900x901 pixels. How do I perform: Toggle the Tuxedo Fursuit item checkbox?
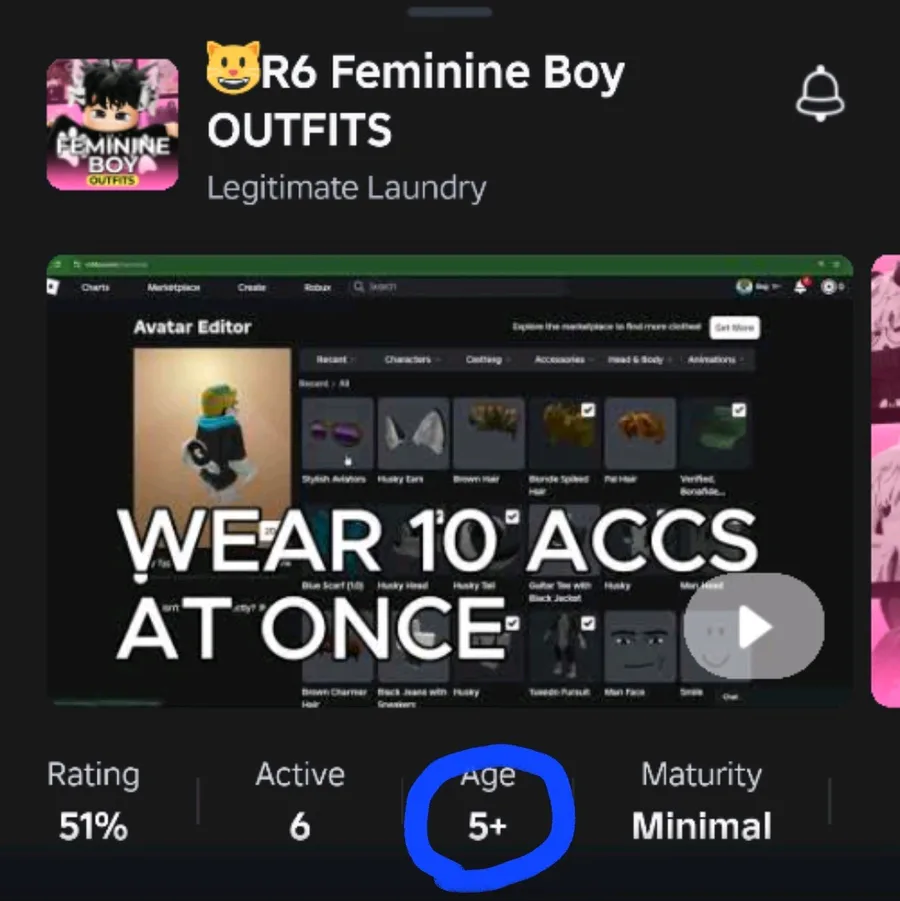pos(588,623)
